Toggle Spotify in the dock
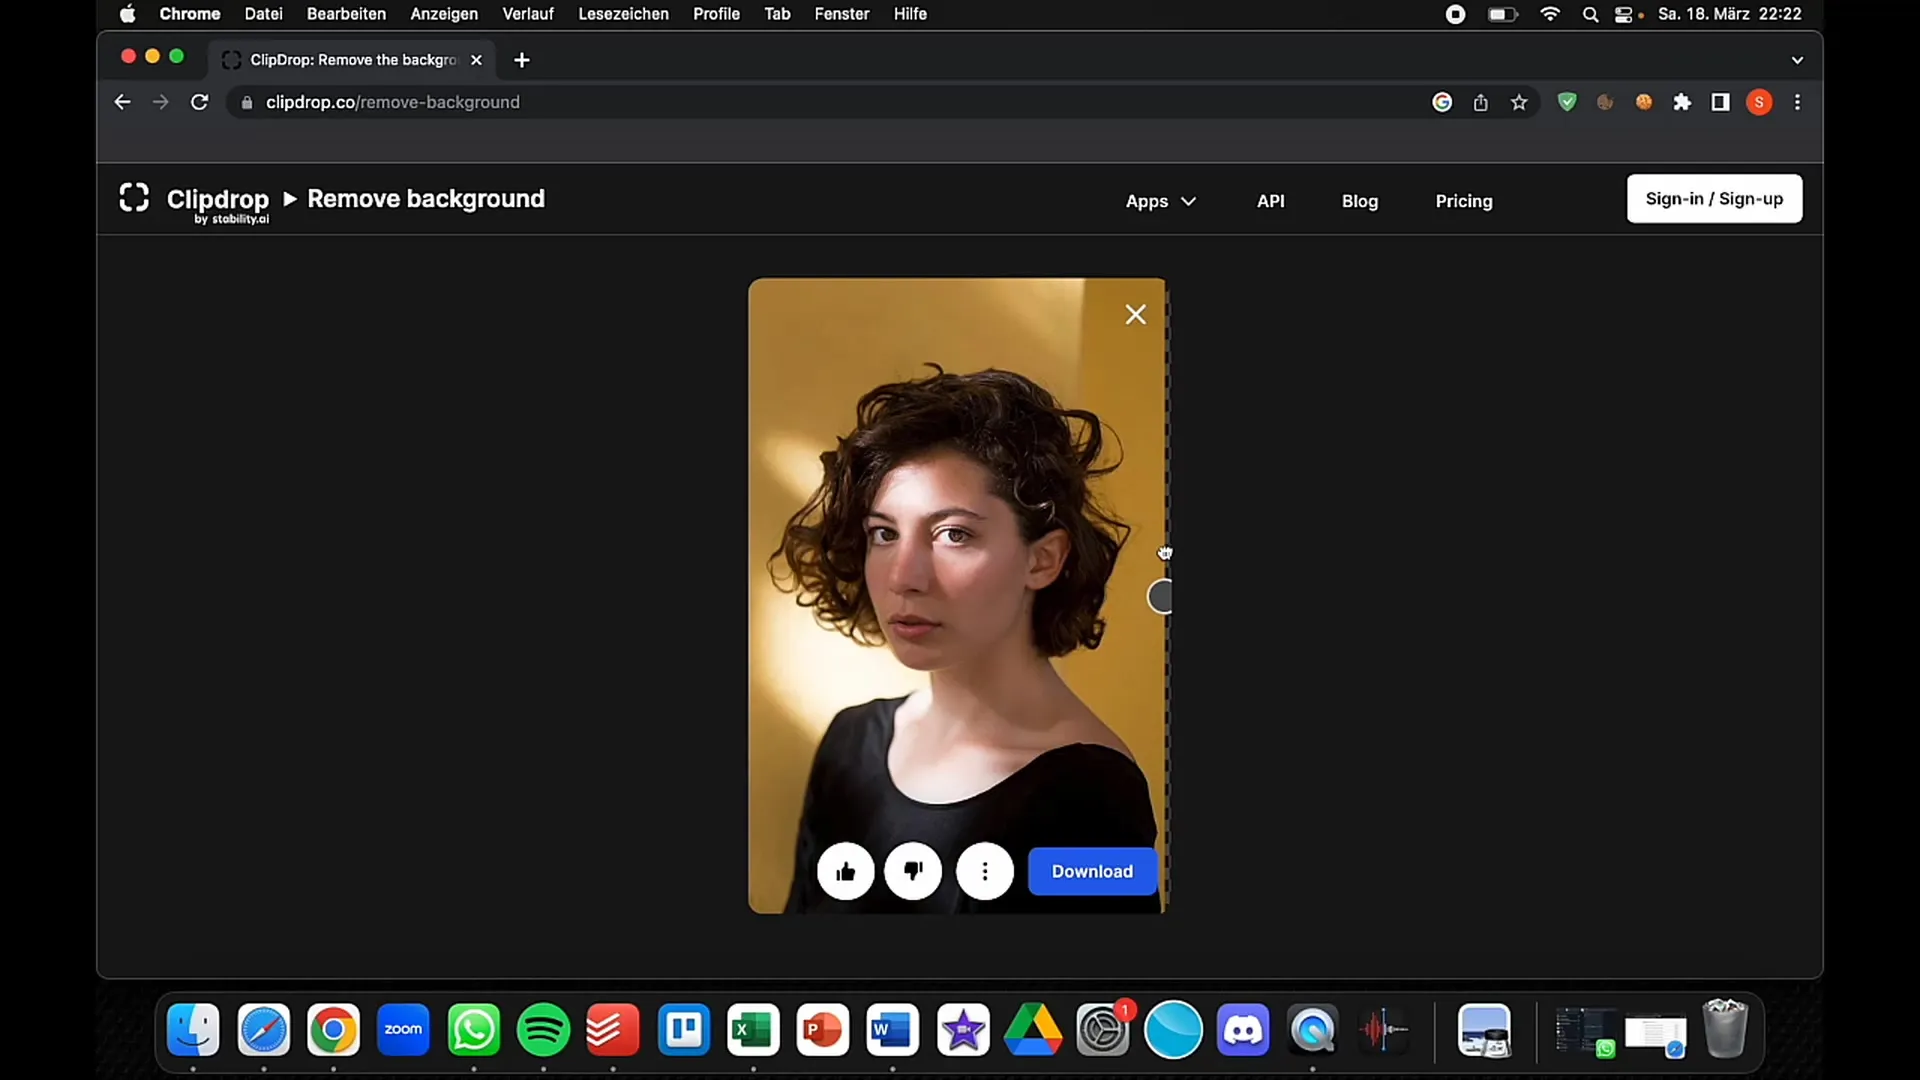 click(545, 1030)
